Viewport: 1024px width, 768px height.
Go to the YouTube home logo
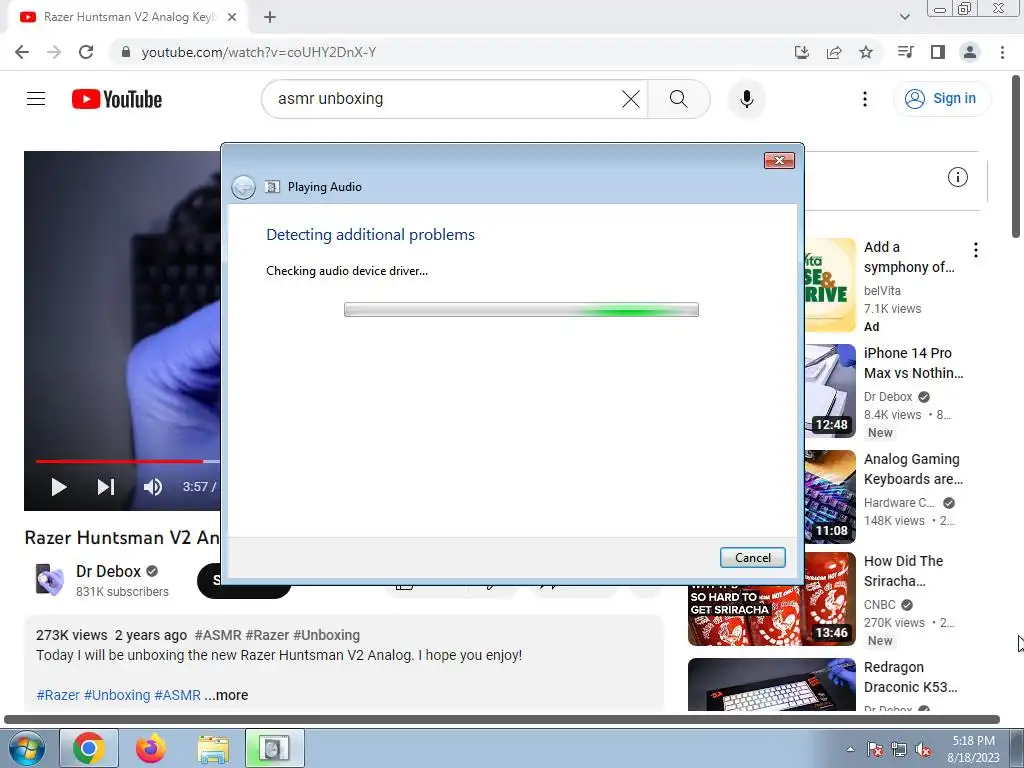(117, 99)
